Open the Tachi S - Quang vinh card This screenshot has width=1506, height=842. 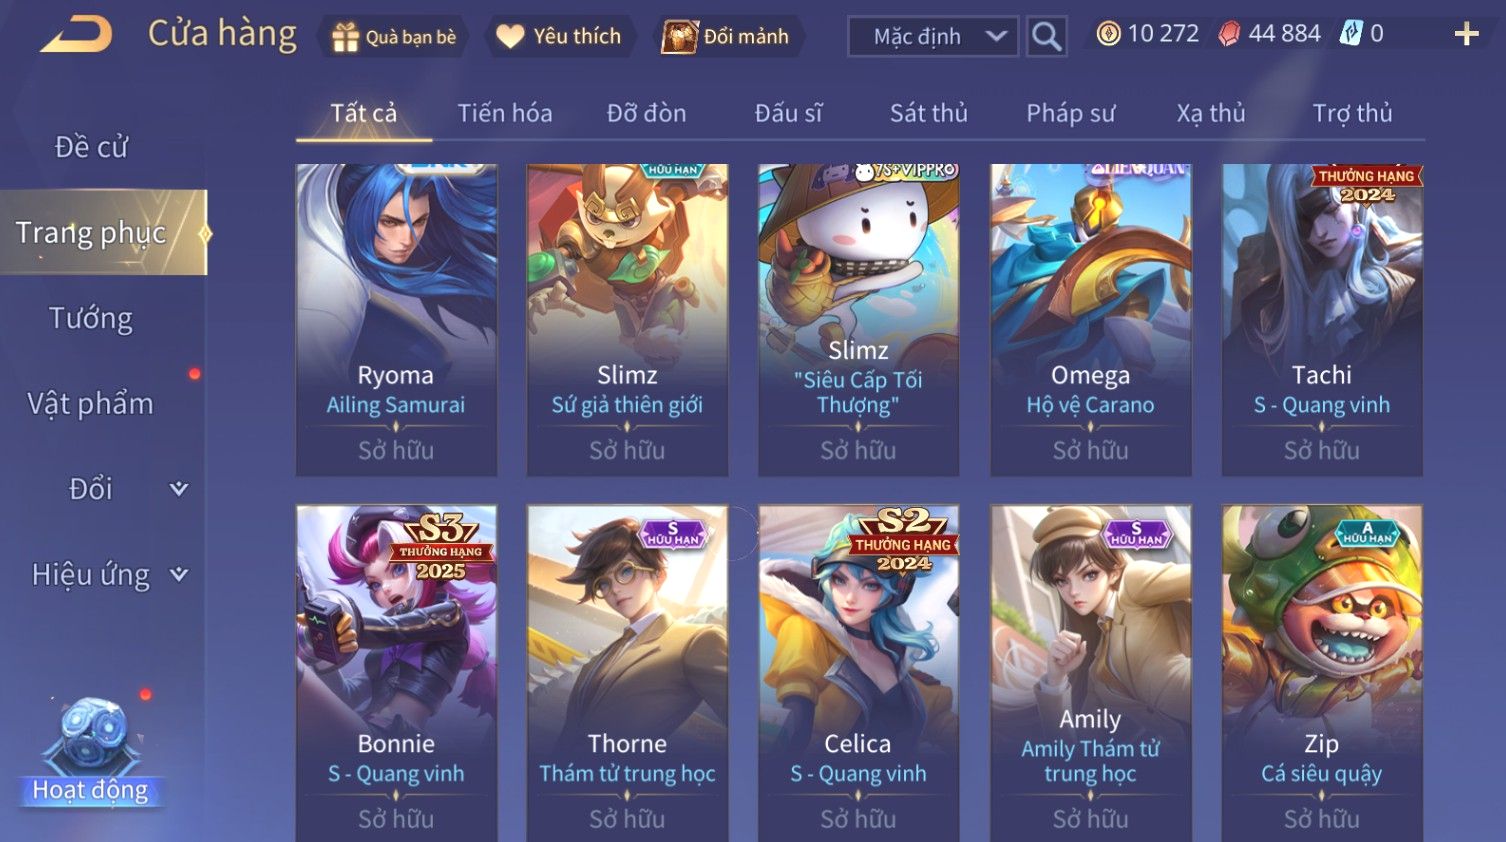pyautogui.click(x=1322, y=320)
